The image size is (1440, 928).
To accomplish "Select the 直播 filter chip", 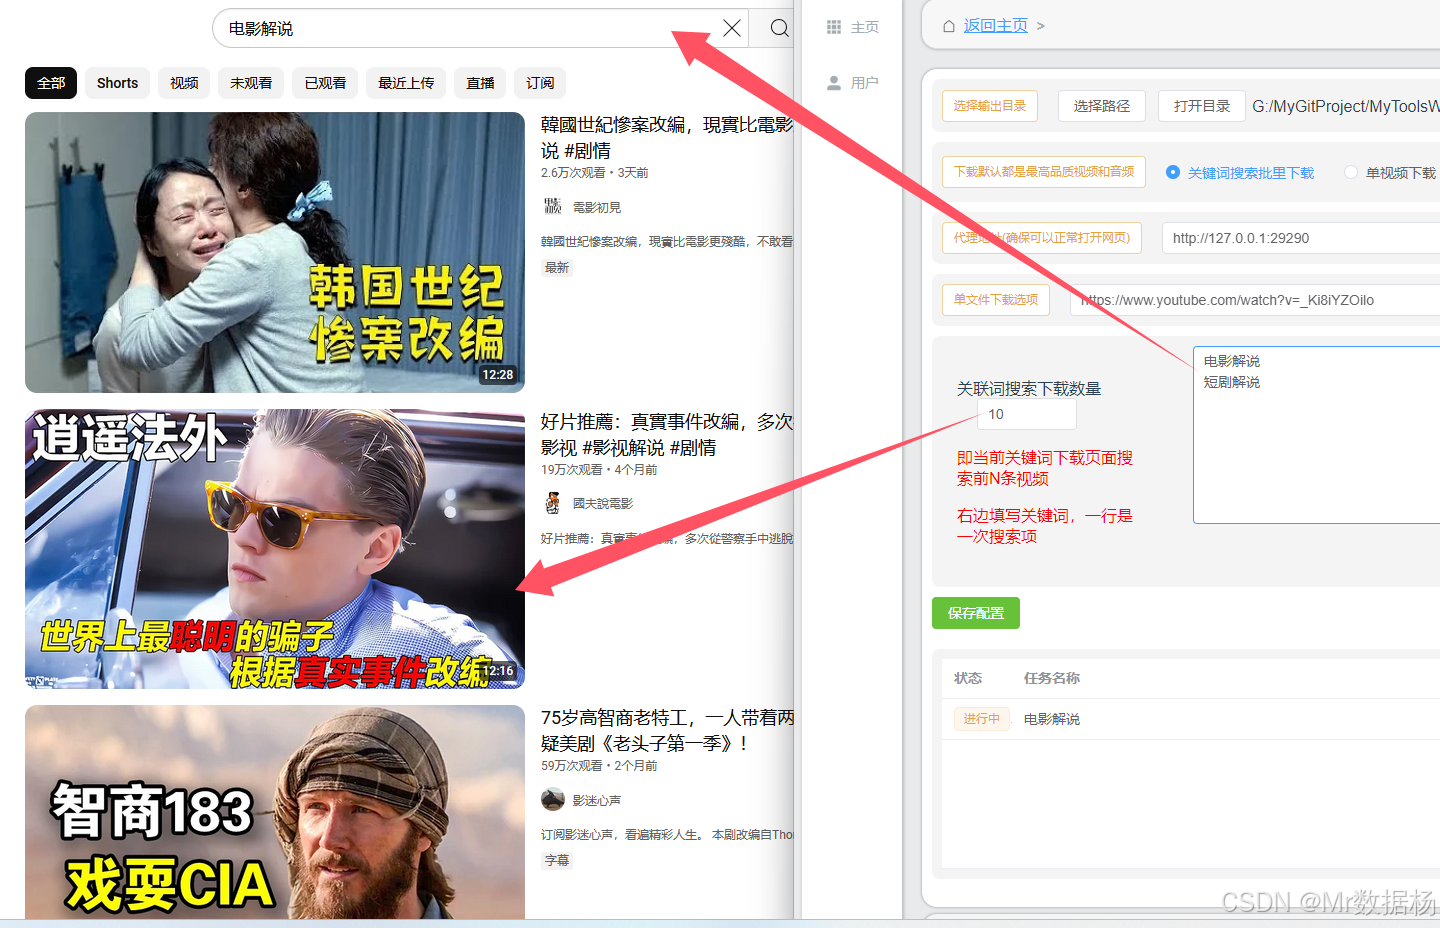I will (x=480, y=83).
